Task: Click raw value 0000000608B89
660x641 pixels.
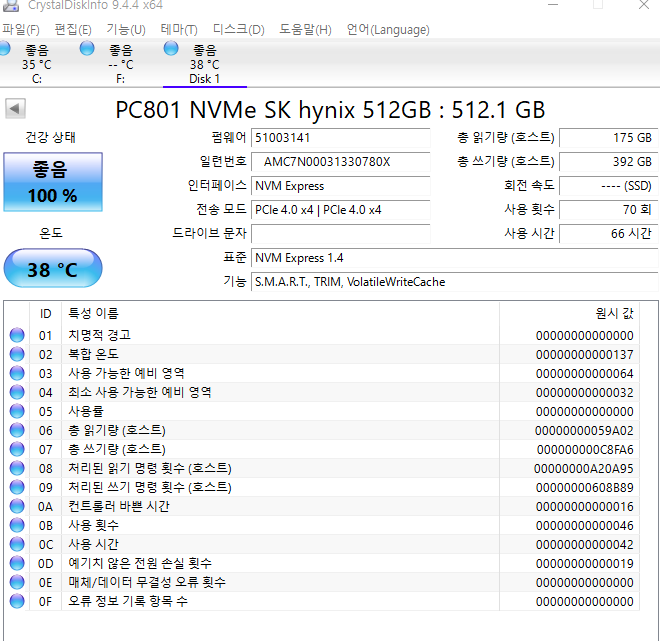Action: tap(585, 488)
